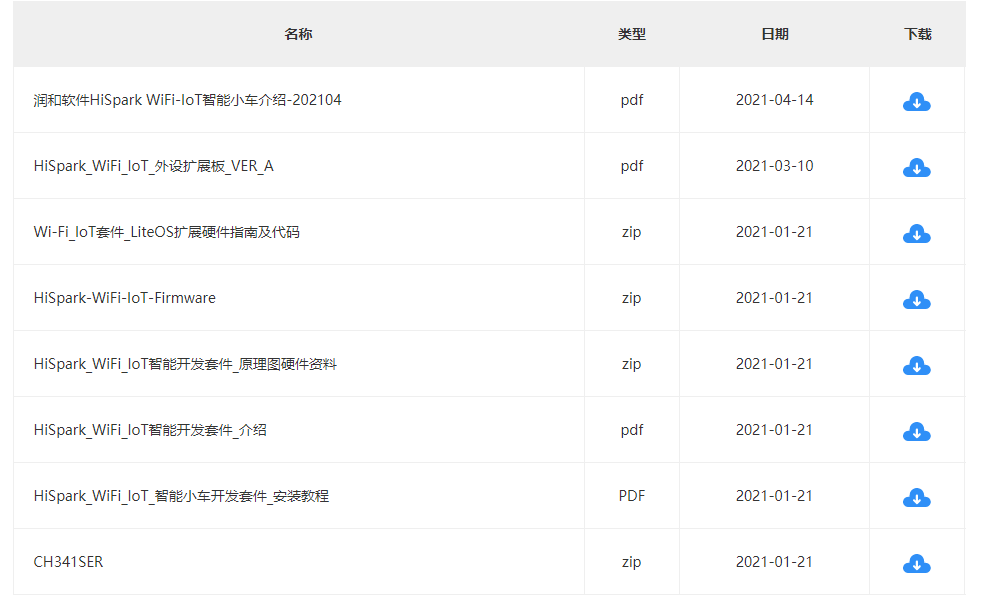This screenshot has height=601, width=983.
Task: Click the 类型 column header
Action: point(631,34)
